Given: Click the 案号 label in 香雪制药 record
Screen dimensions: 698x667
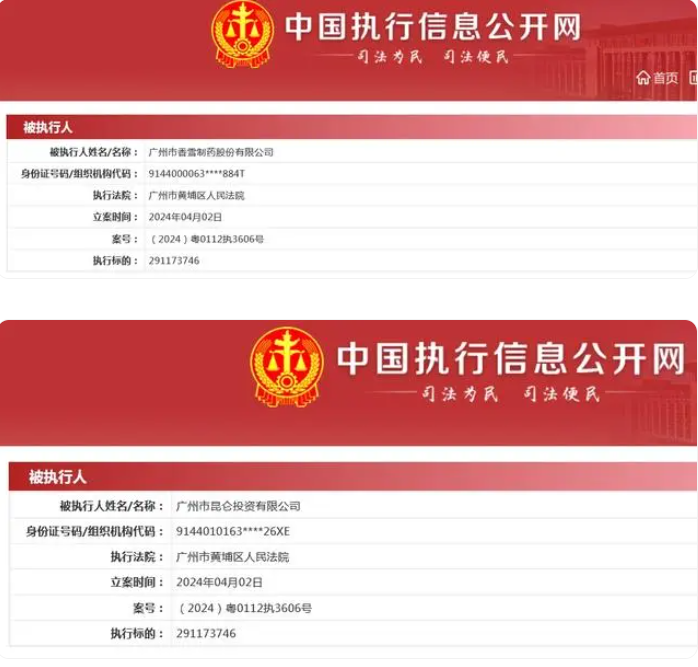Looking at the screenshot, I should tap(125, 239).
